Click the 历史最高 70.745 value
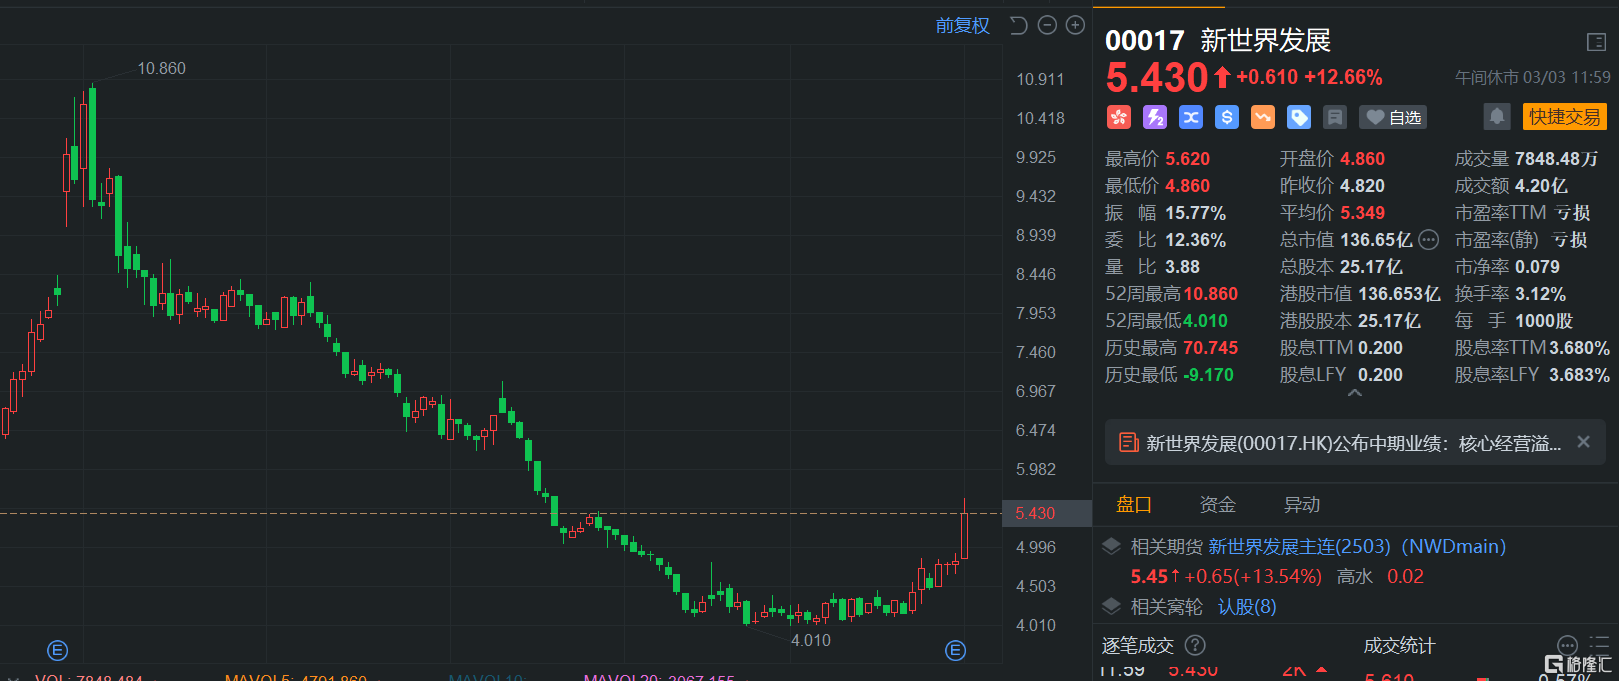Viewport: 1619px width, 681px height. tap(1210, 347)
